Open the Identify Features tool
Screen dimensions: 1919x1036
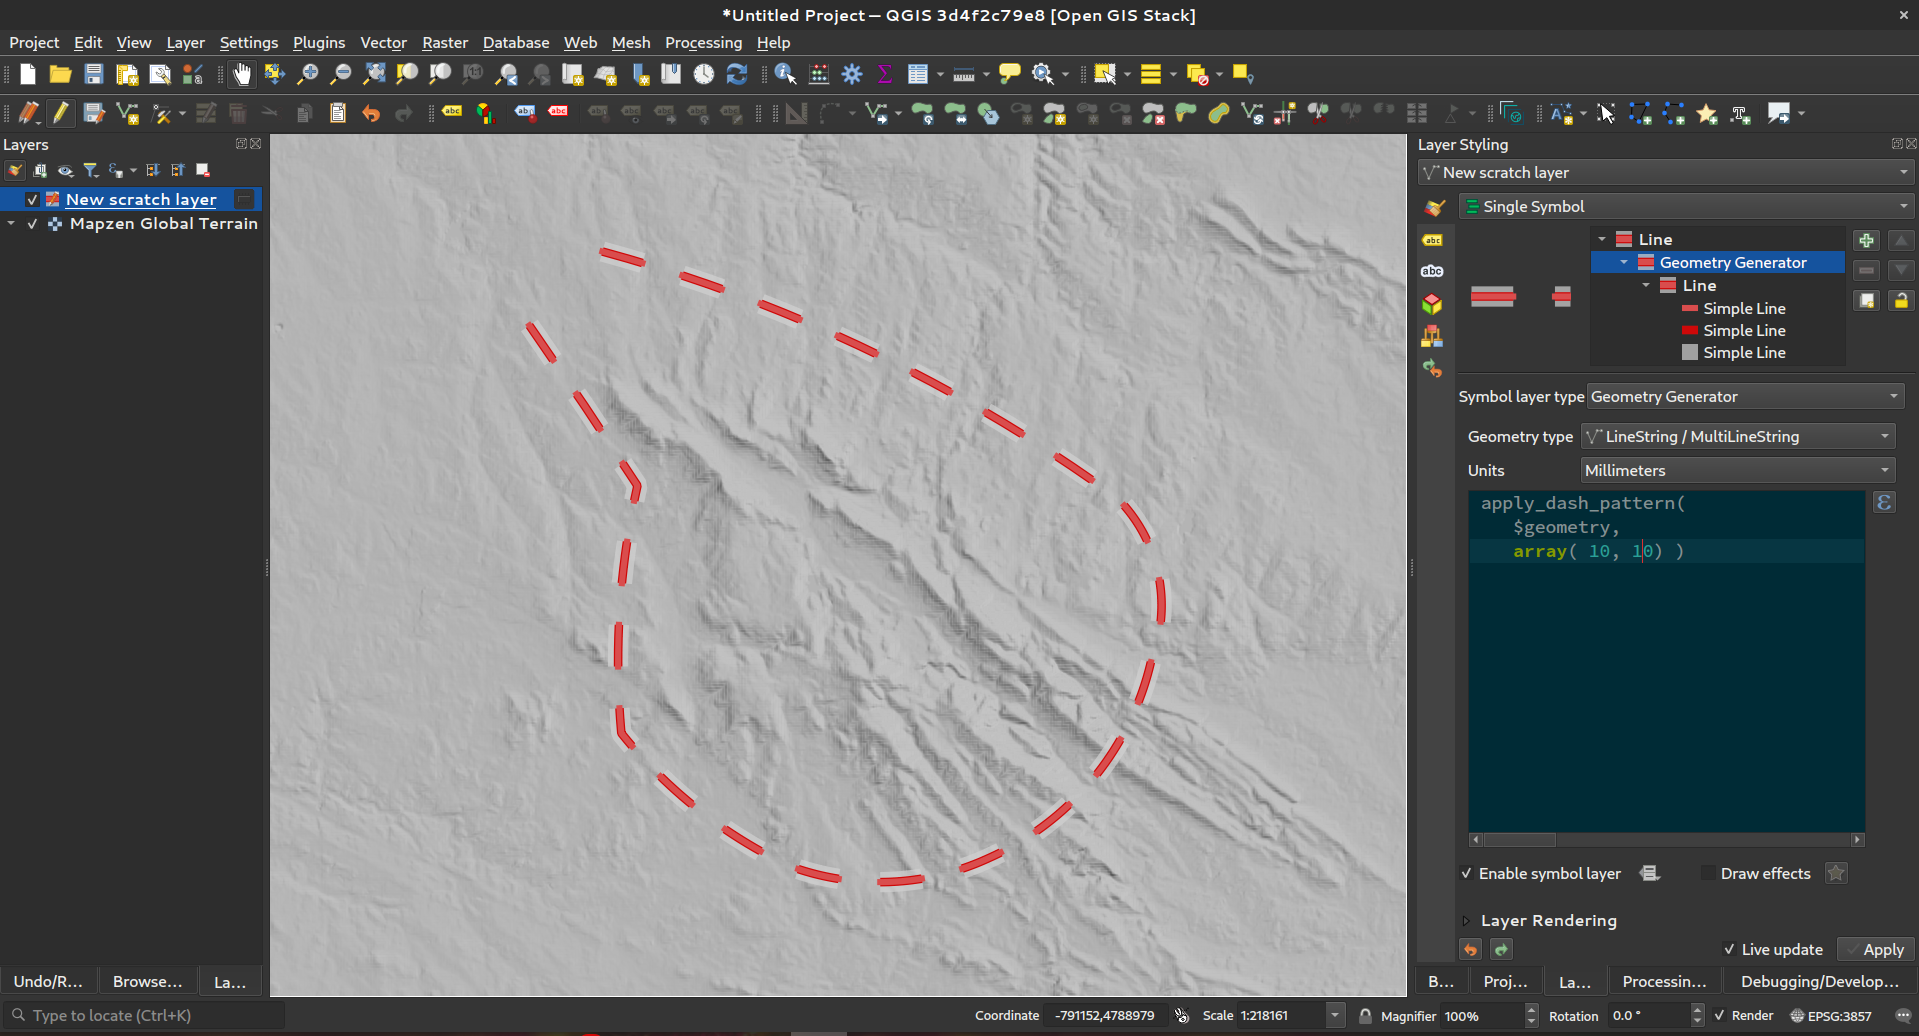click(785, 75)
